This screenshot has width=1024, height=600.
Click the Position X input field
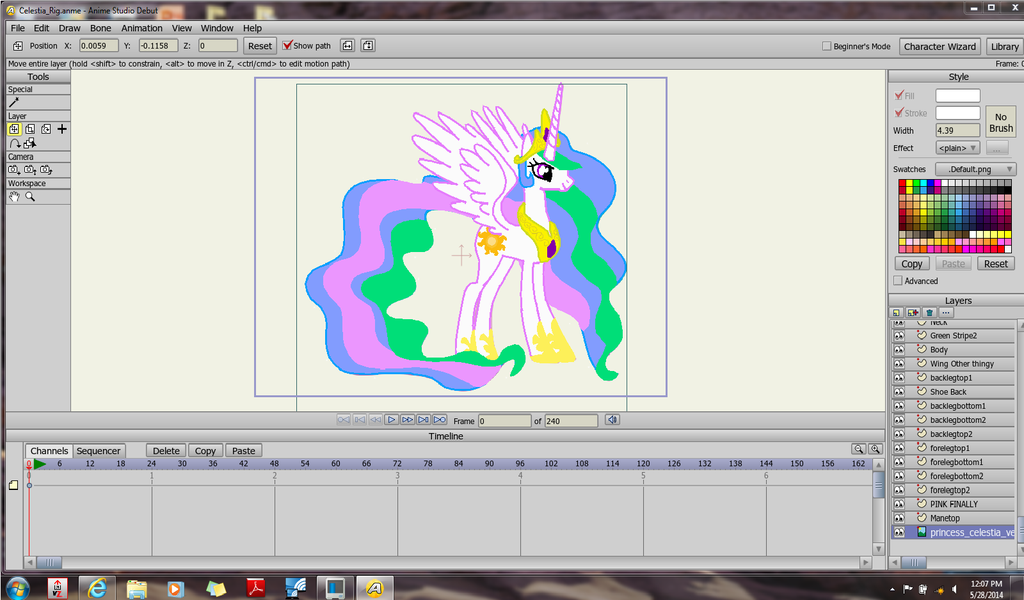(x=99, y=46)
